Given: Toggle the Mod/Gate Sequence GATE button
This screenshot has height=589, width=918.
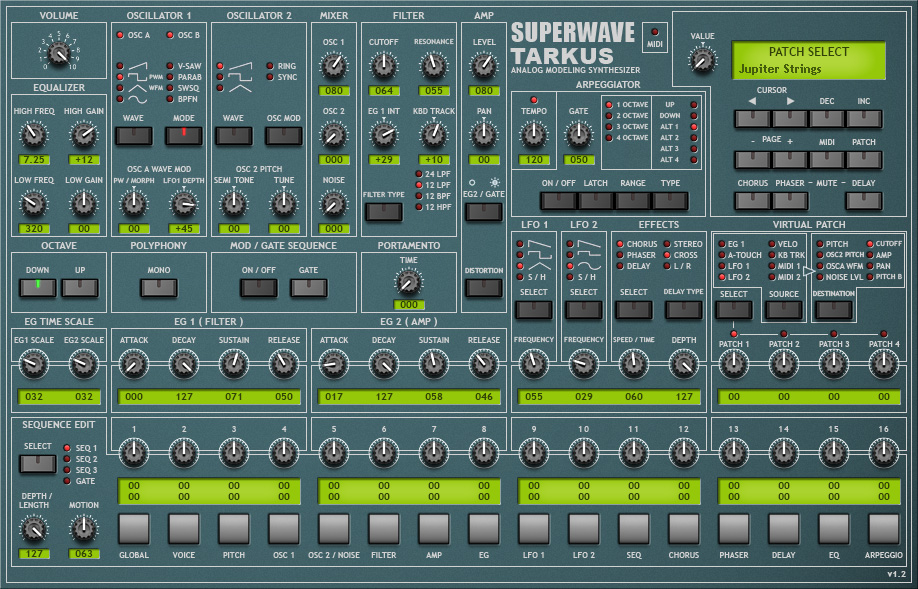Looking at the screenshot, I should point(309,287).
